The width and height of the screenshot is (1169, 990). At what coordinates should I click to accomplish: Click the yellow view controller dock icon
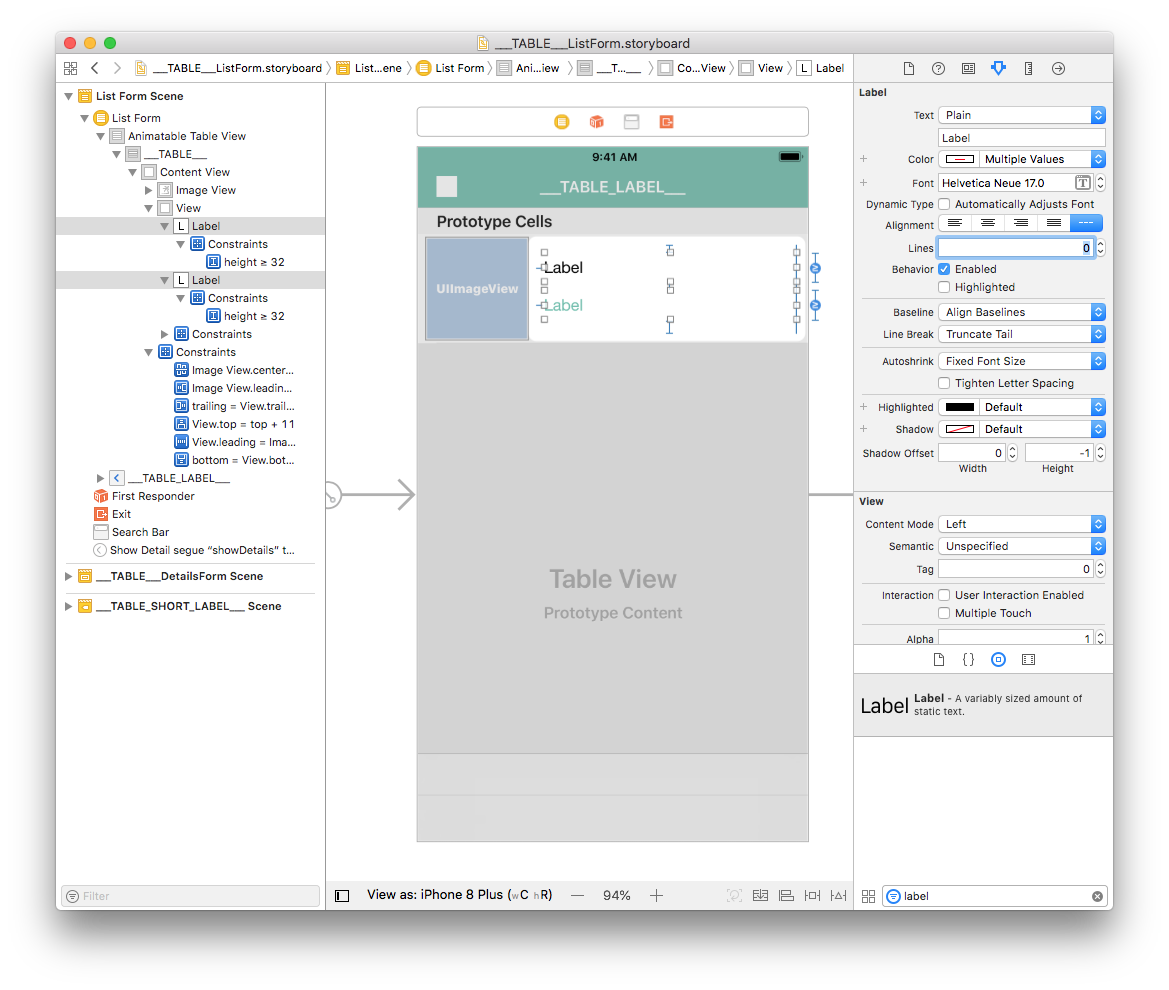(x=562, y=122)
